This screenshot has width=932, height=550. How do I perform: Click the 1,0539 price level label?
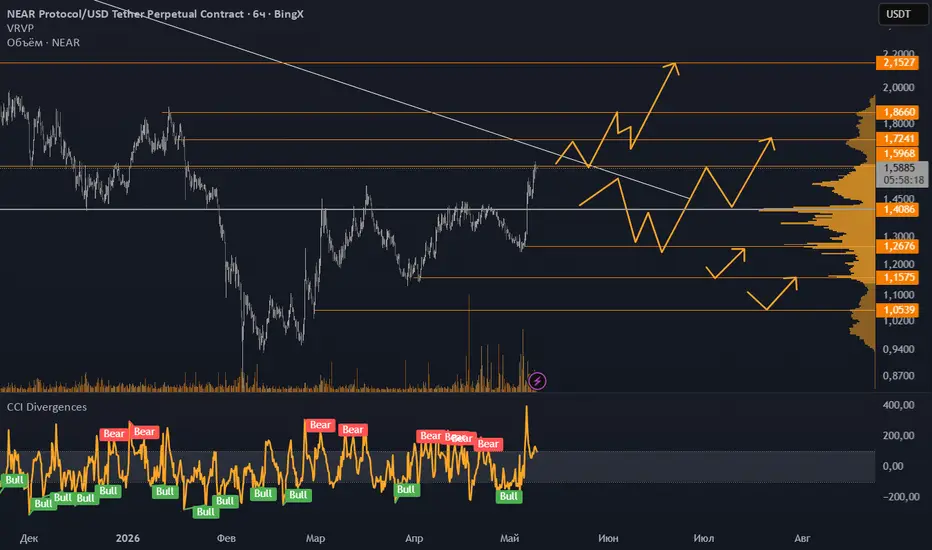click(x=899, y=310)
